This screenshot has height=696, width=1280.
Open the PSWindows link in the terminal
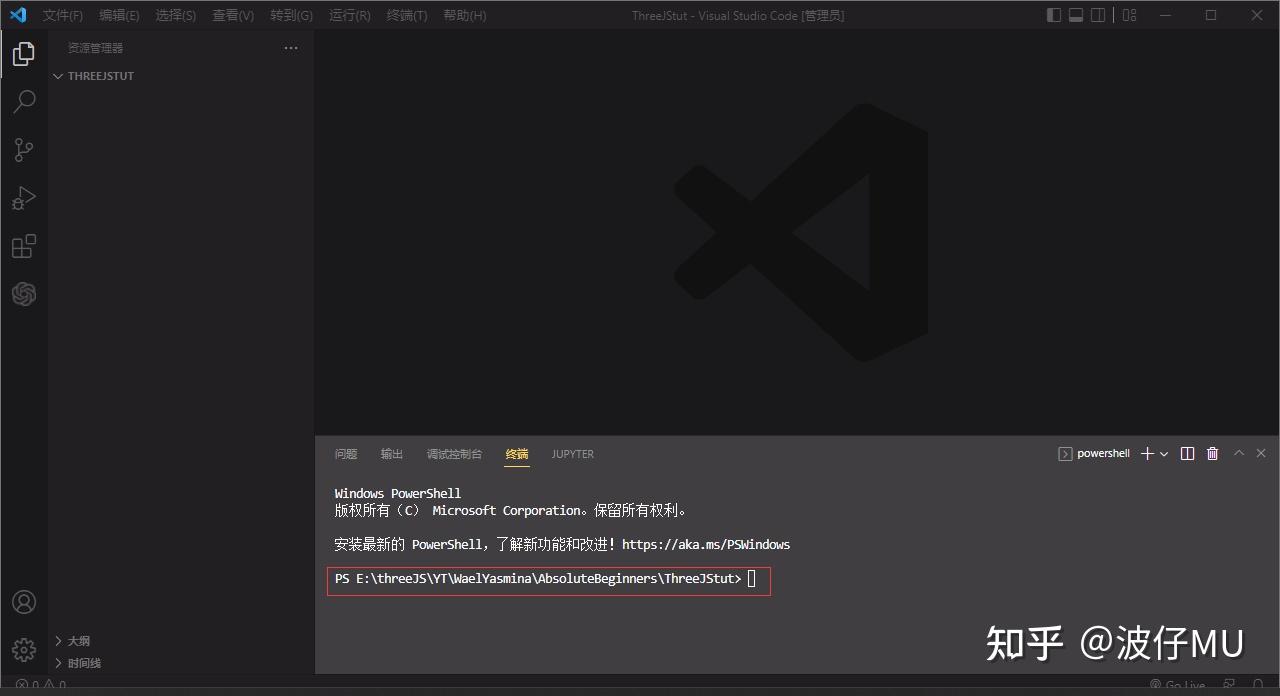707,544
